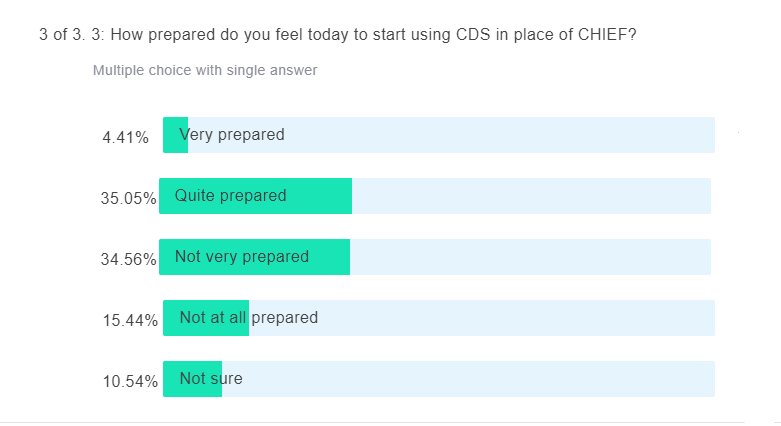This screenshot has width=781, height=426.
Task: Click the '3 of 3' question counter
Action: (x=57, y=35)
